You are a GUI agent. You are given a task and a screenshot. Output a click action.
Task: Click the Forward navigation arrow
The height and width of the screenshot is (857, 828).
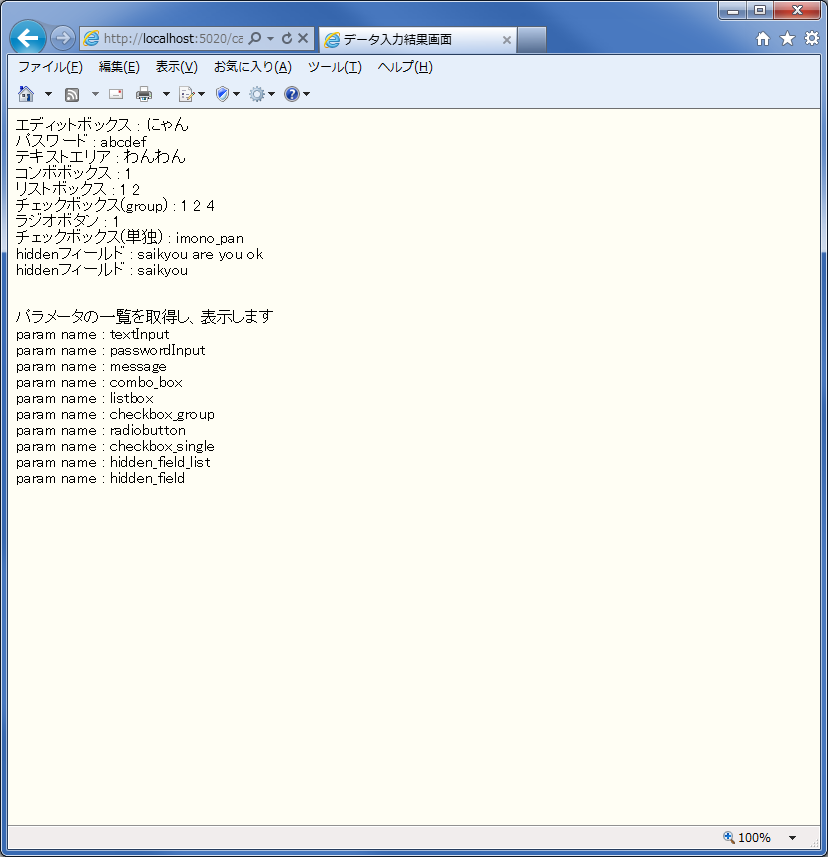(x=62, y=38)
